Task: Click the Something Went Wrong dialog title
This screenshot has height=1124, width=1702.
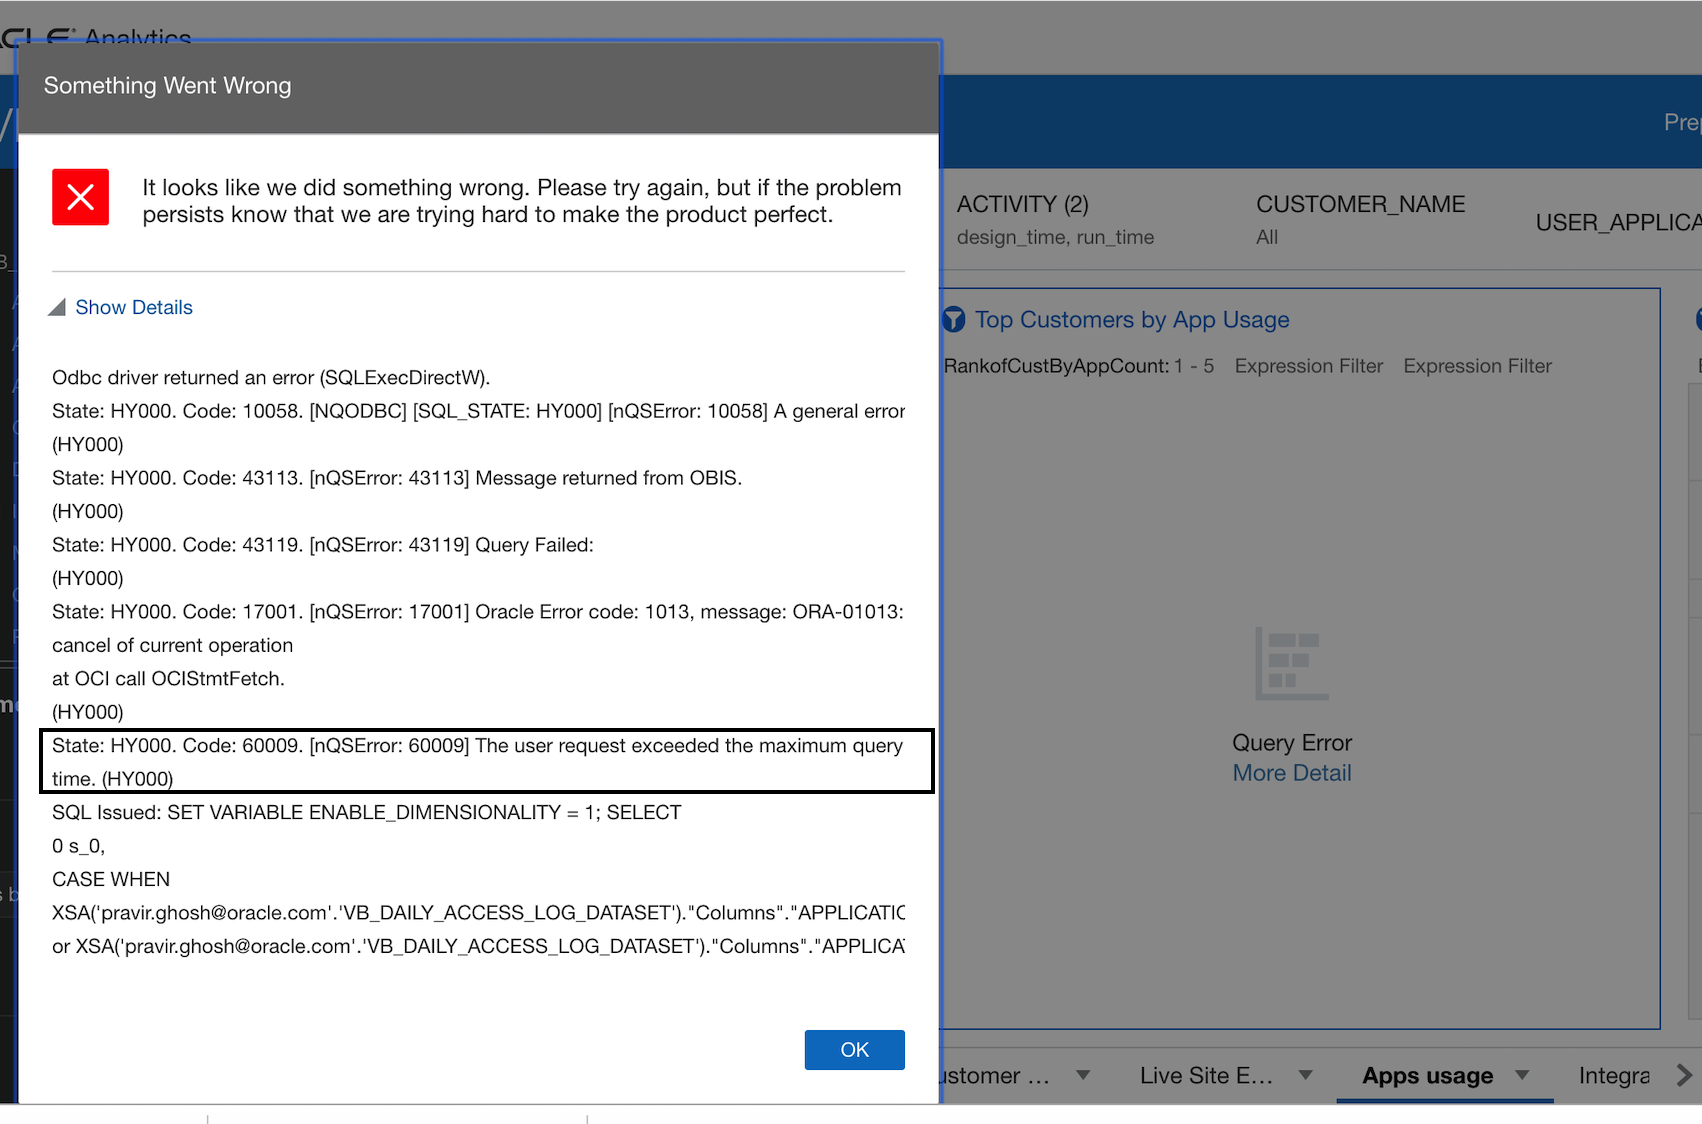Action: click(167, 86)
